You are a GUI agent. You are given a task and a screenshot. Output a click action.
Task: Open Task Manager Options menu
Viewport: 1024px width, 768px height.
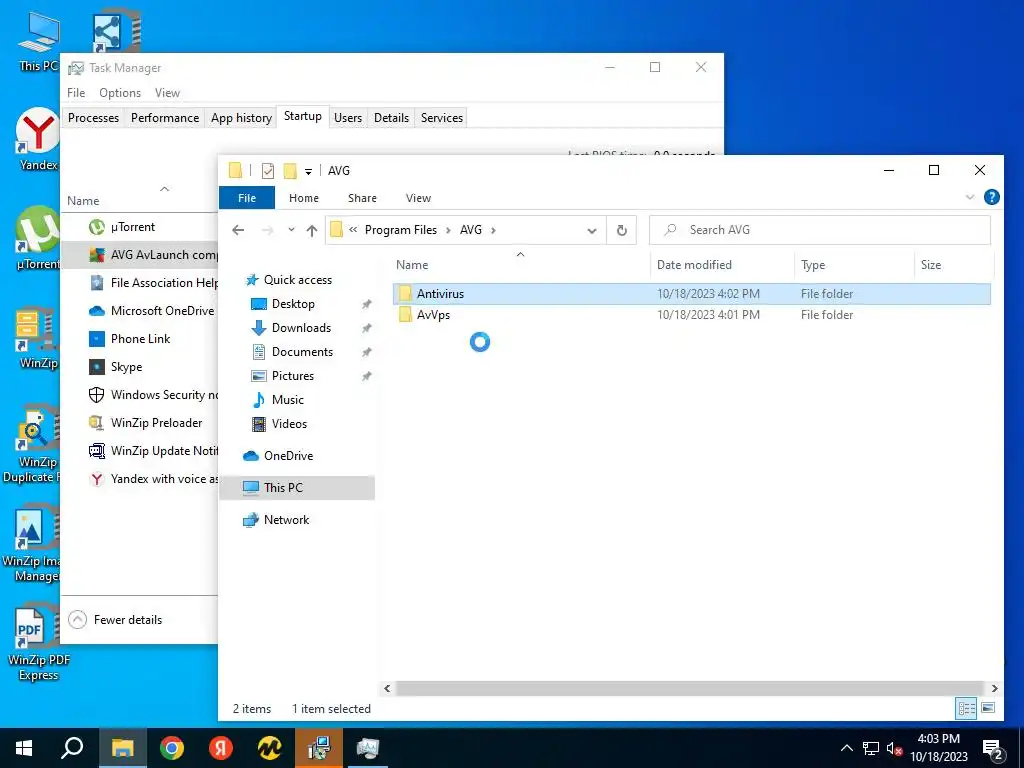tap(120, 93)
